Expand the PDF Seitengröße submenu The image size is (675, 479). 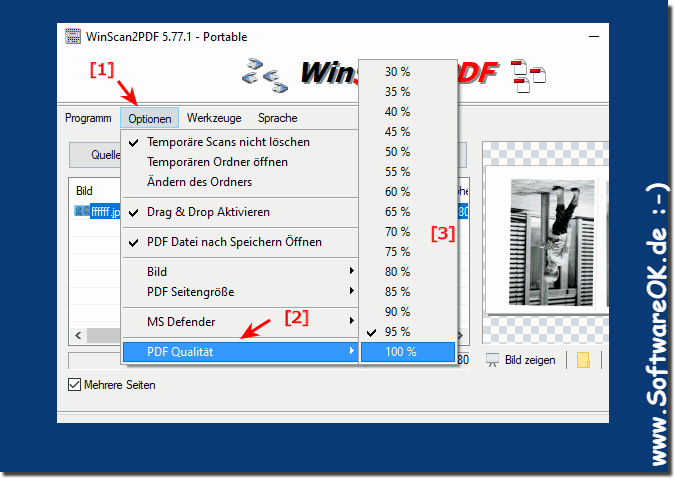coord(240,292)
